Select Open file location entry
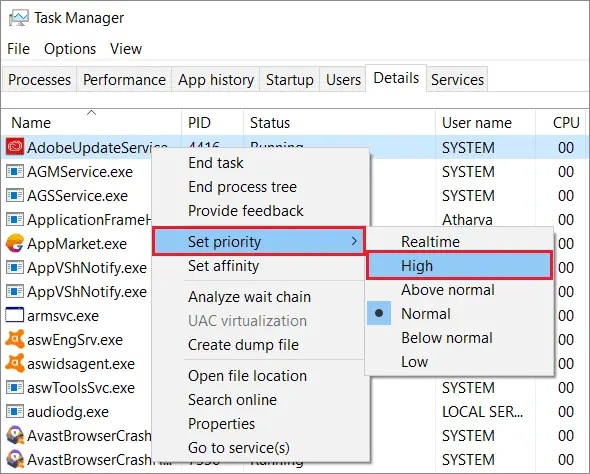The width and height of the screenshot is (590, 474). (247, 376)
